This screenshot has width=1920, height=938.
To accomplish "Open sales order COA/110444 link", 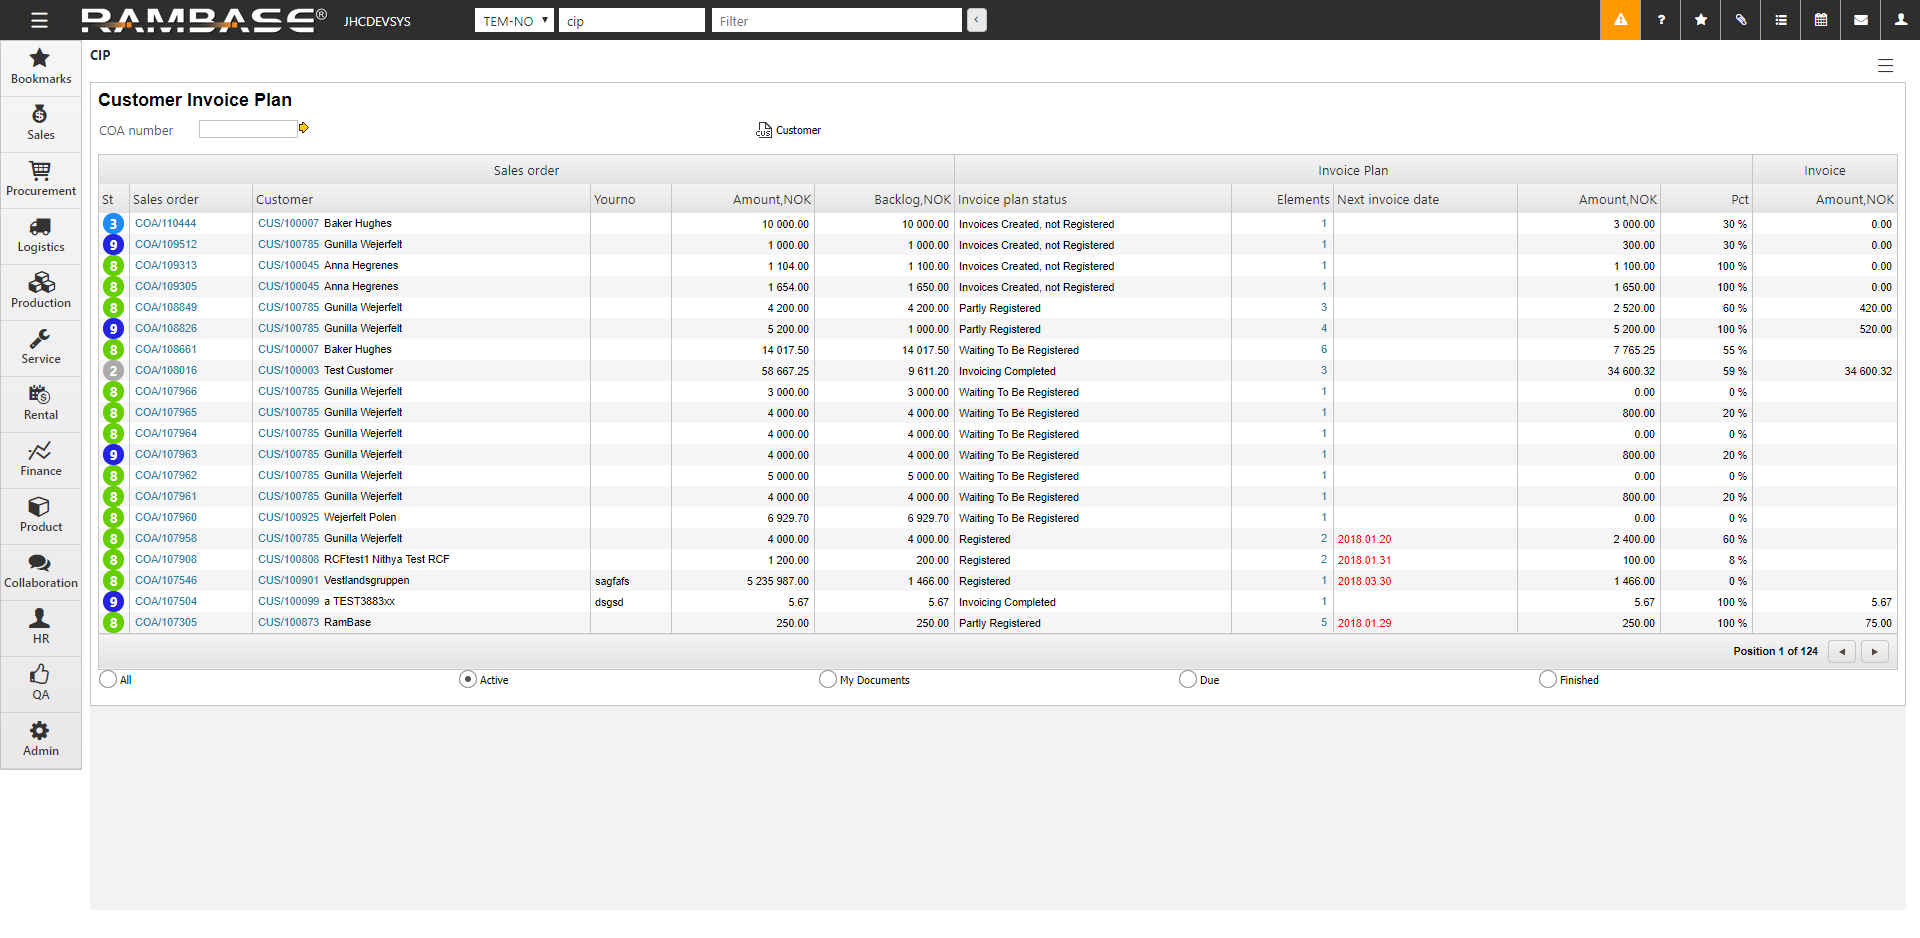I will click(166, 224).
